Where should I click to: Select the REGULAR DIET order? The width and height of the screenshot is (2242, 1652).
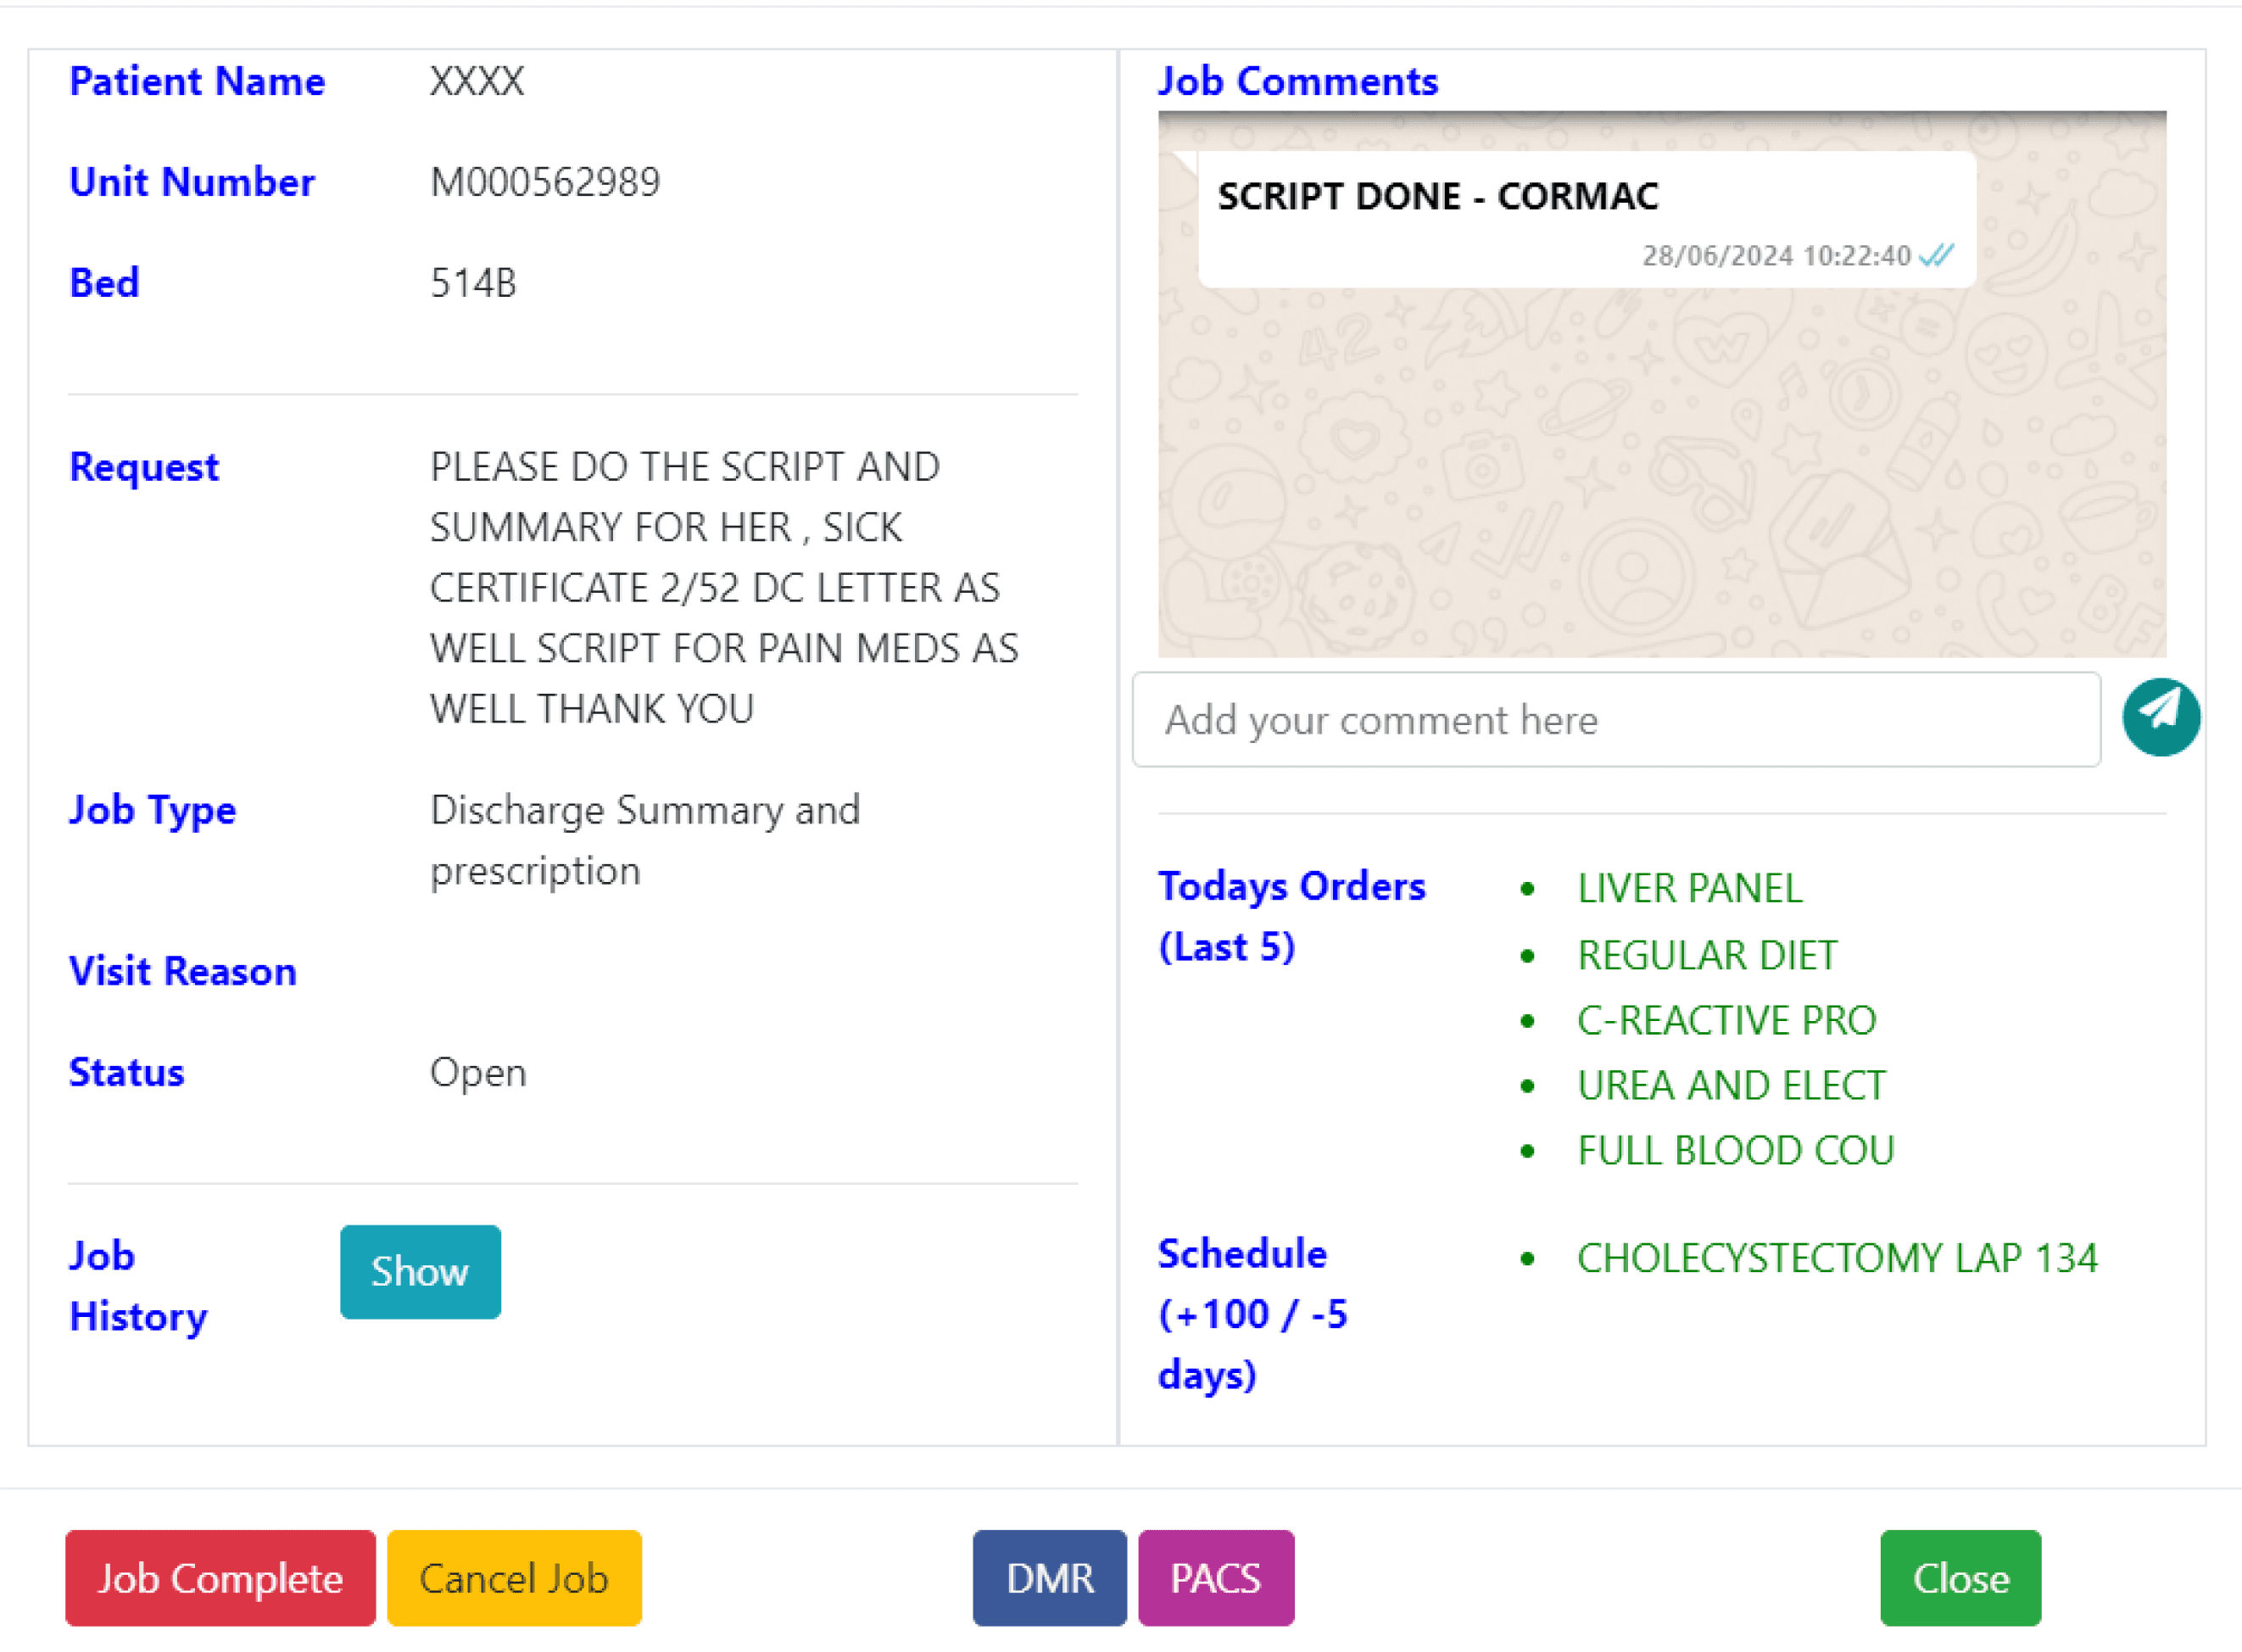pos(1706,955)
